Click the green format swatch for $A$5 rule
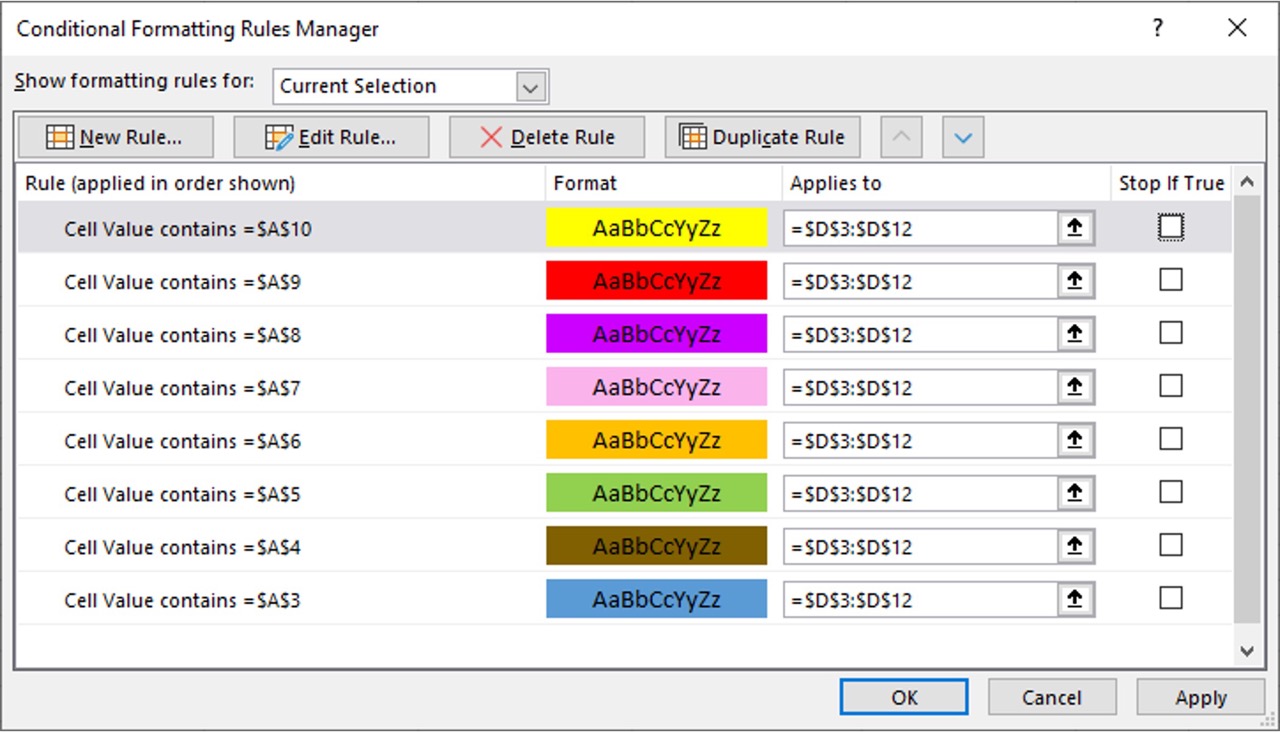 (655, 493)
